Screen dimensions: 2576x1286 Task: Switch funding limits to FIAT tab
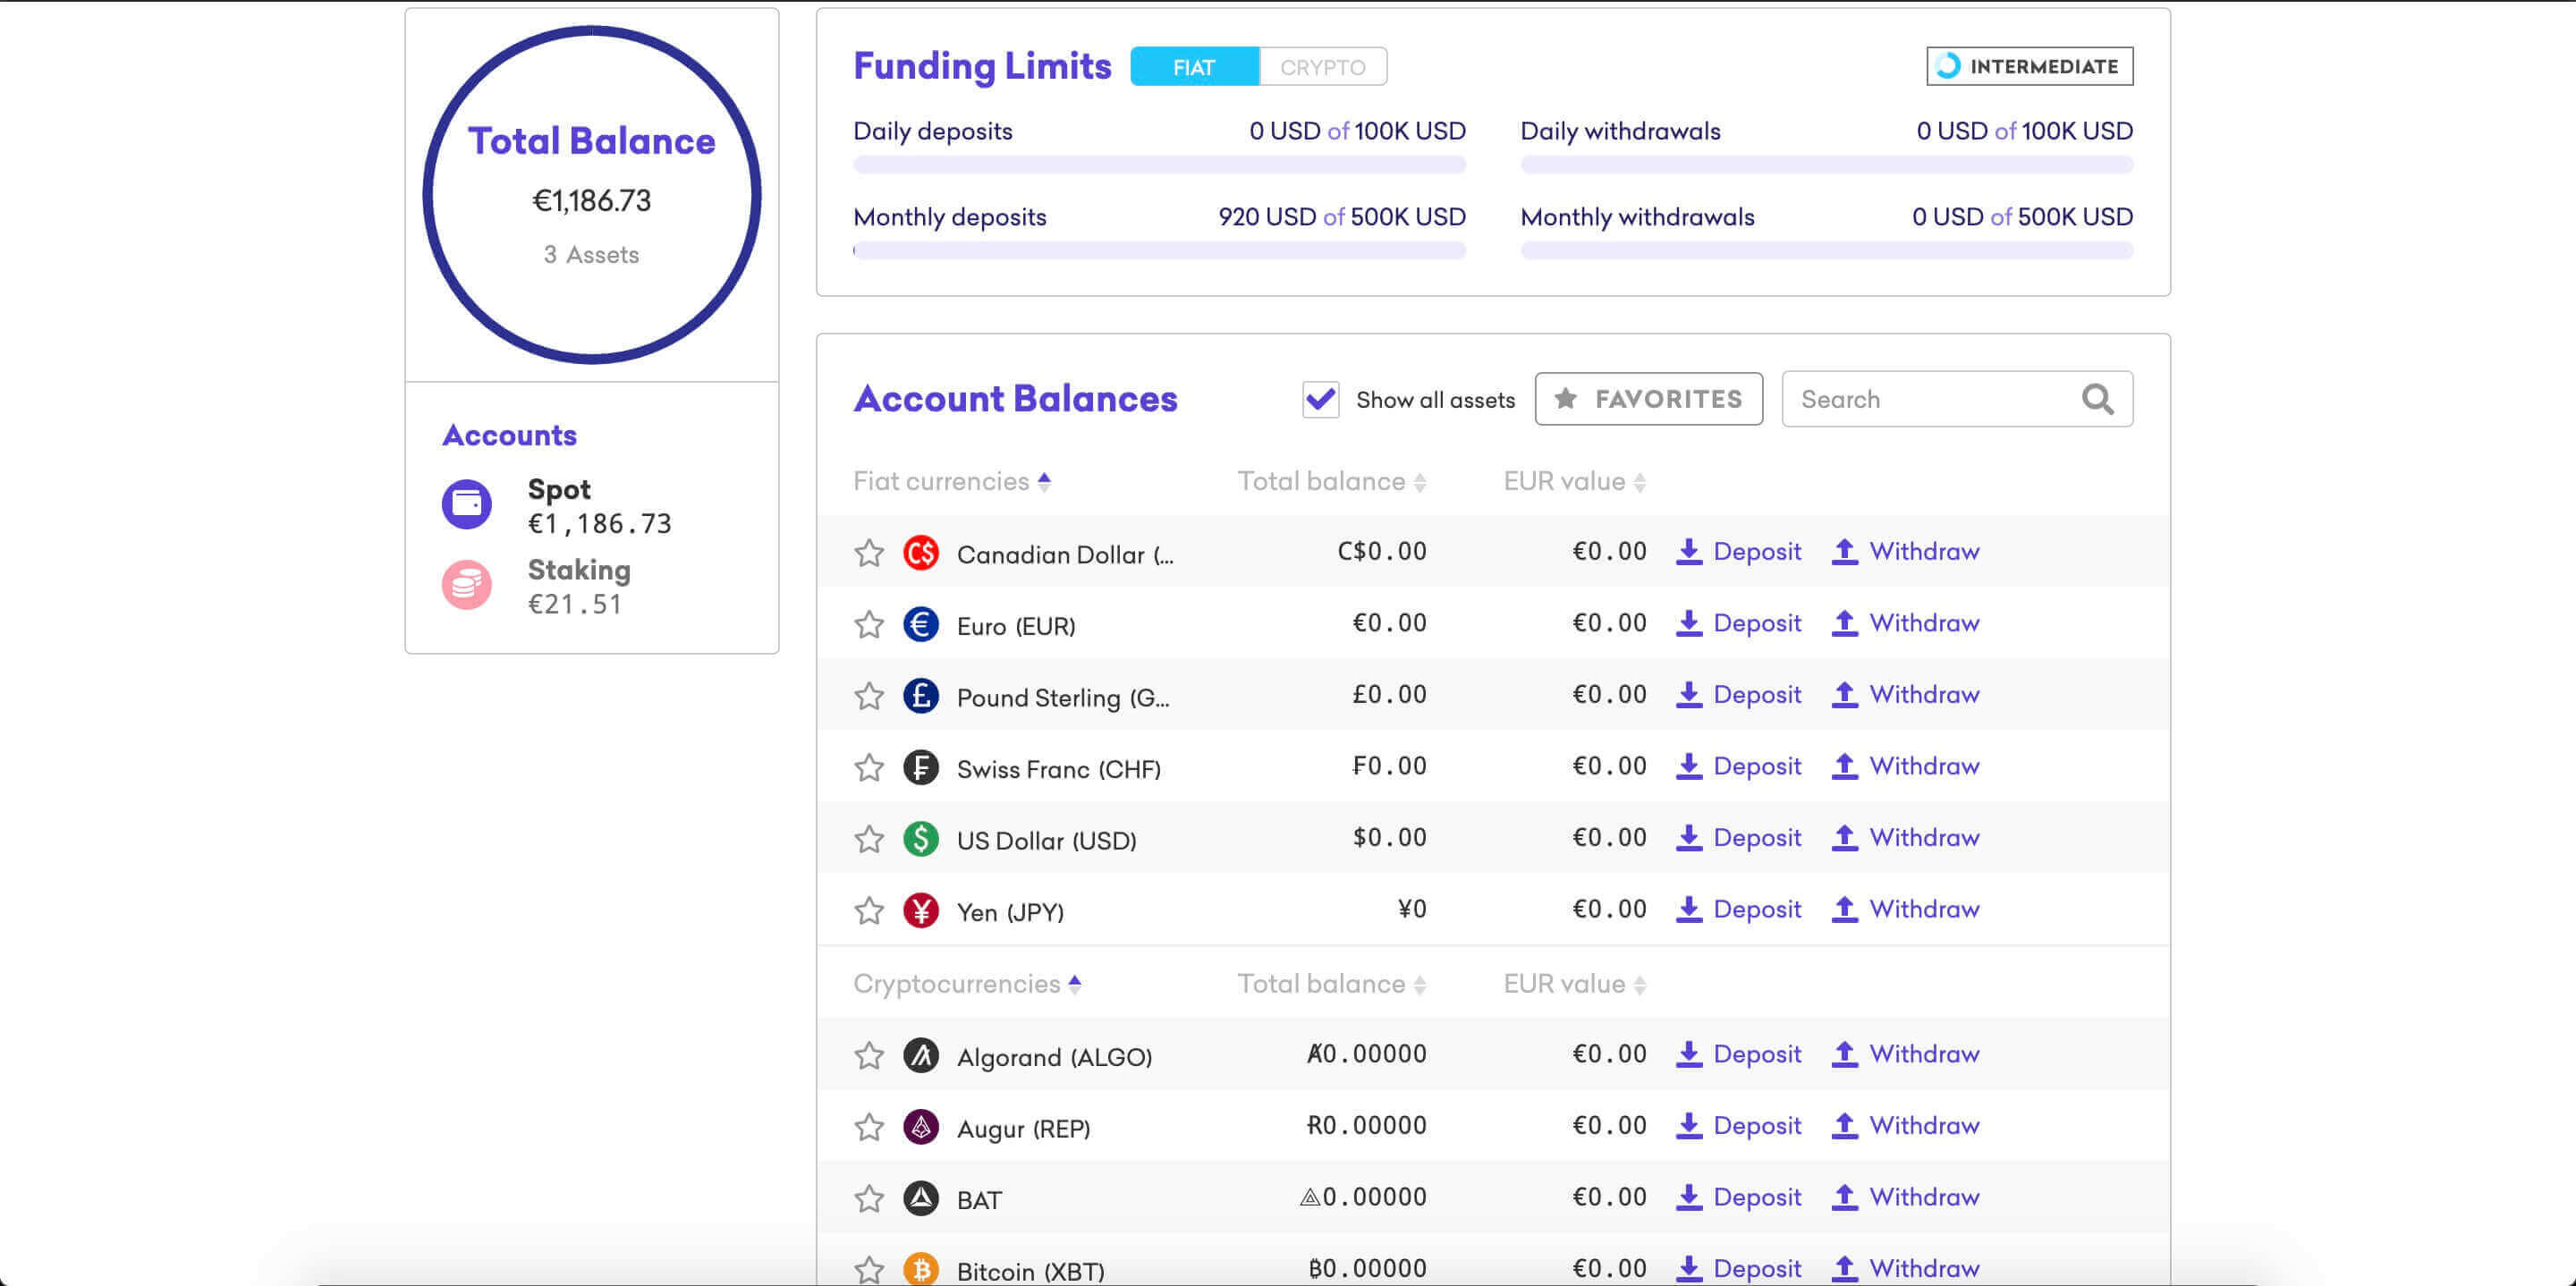[1194, 67]
